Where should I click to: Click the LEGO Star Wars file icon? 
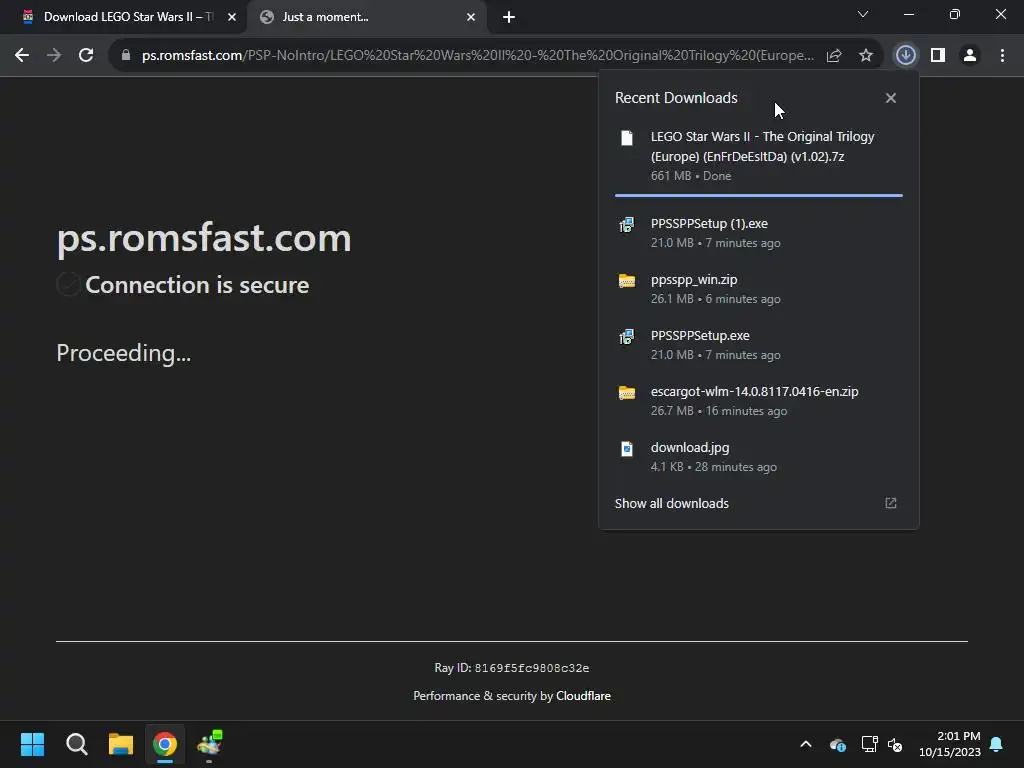click(627, 138)
